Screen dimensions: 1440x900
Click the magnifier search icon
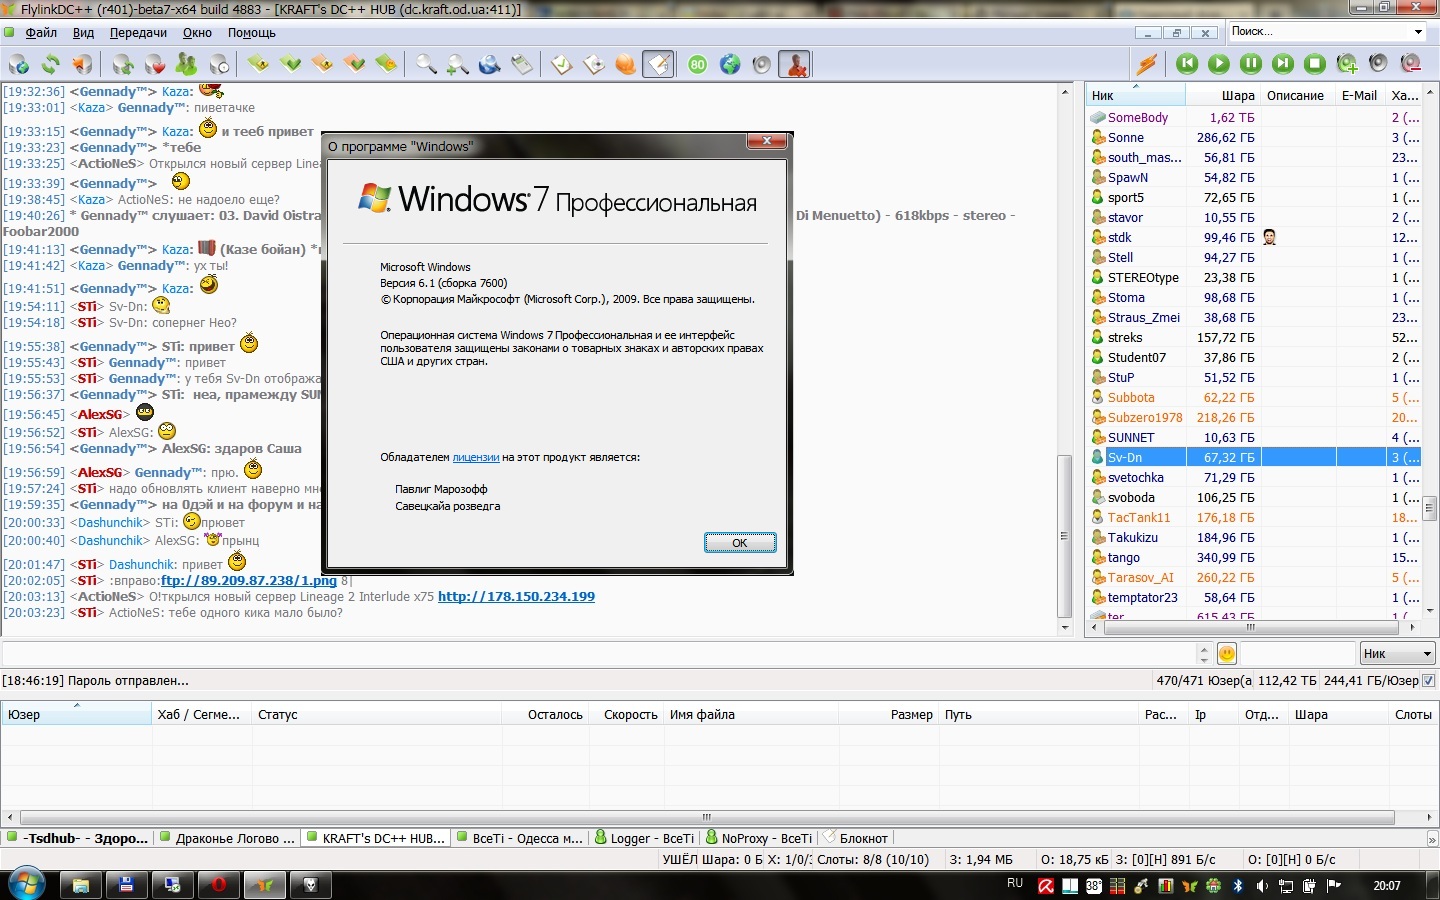(426, 64)
